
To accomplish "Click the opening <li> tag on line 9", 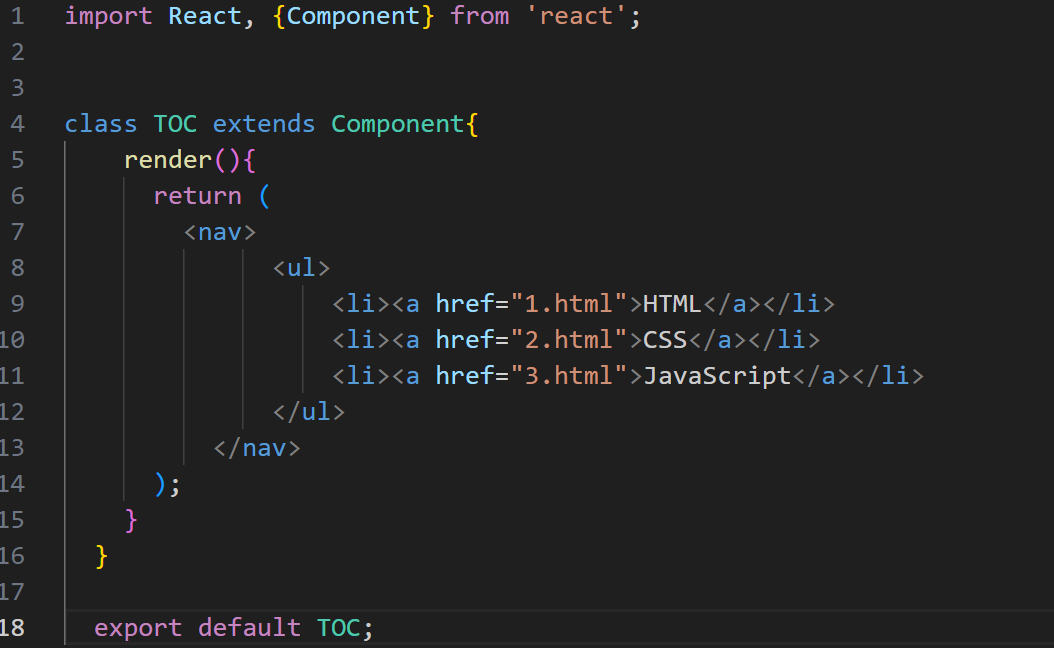I will tap(361, 304).
